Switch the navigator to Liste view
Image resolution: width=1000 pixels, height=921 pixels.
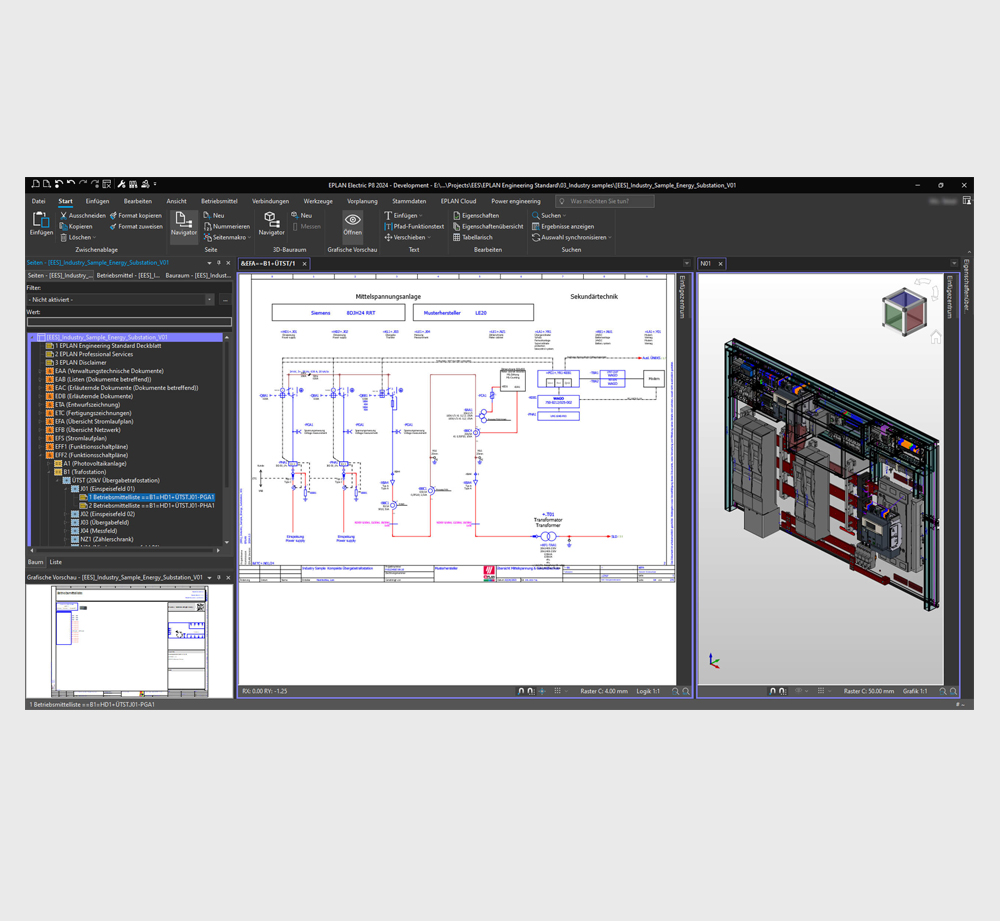pyautogui.click(x=56, y=563)
